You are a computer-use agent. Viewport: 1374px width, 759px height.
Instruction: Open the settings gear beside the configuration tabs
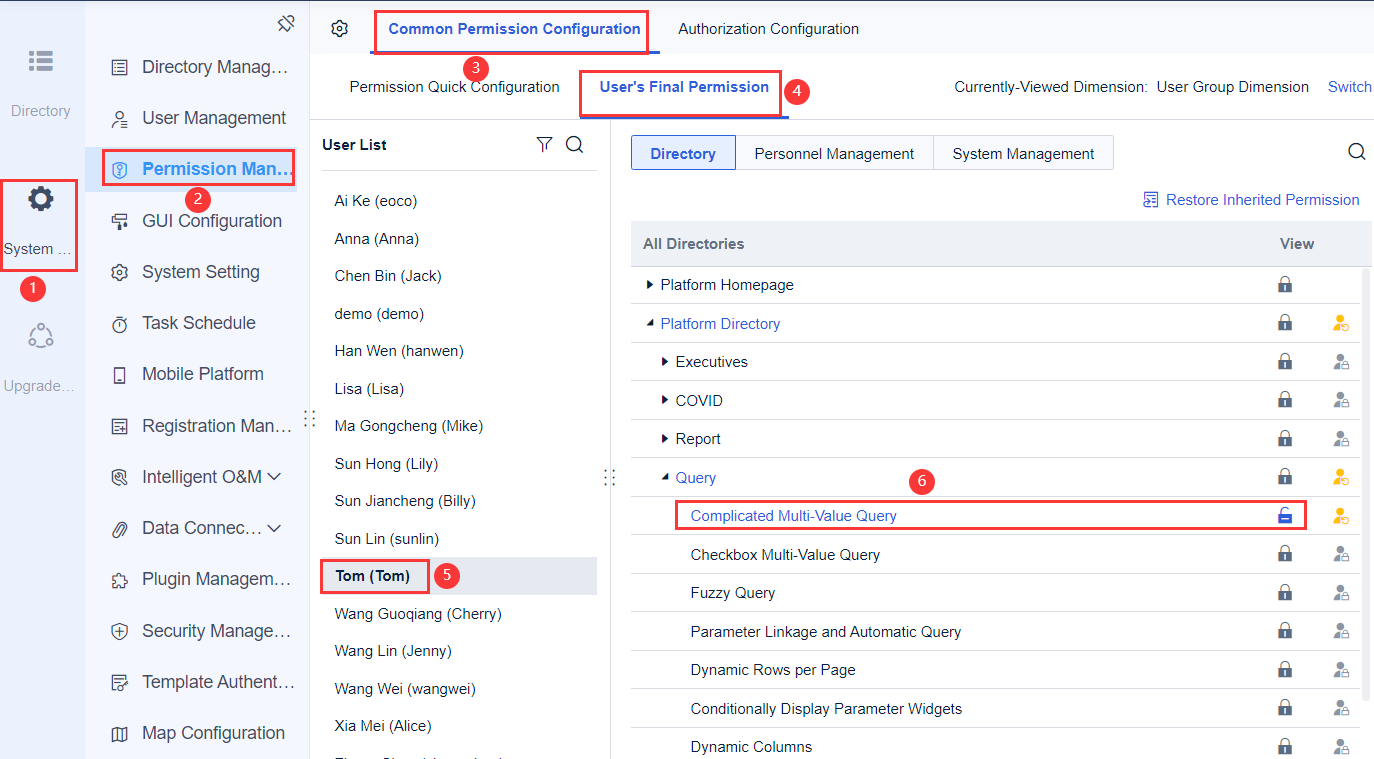[x=339, y=29]
